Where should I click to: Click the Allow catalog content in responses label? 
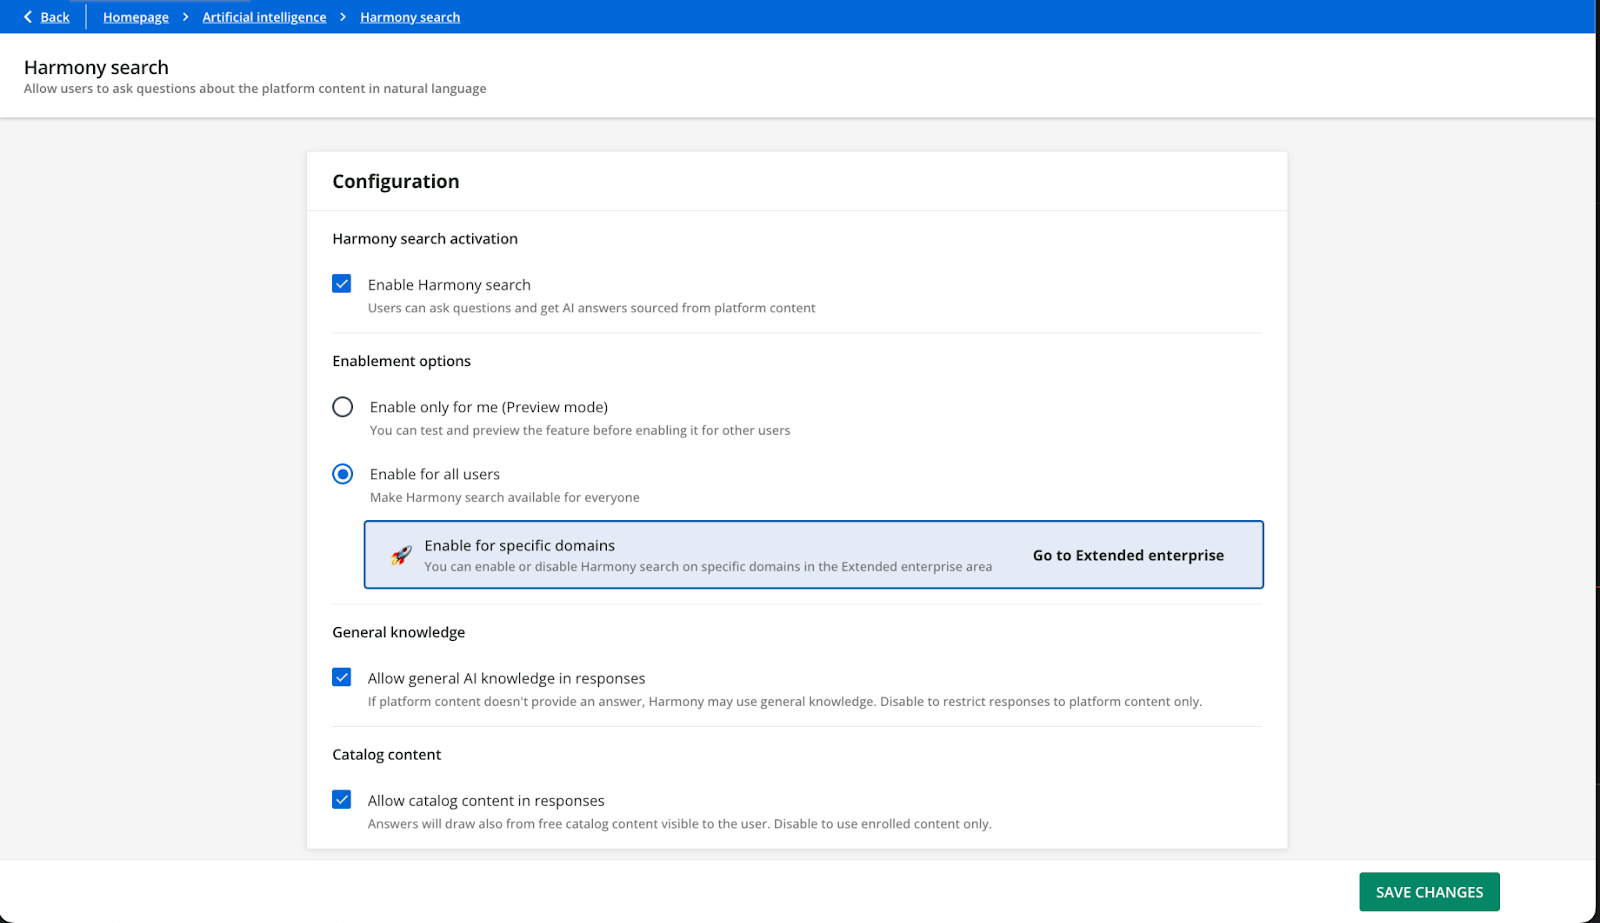486,800
